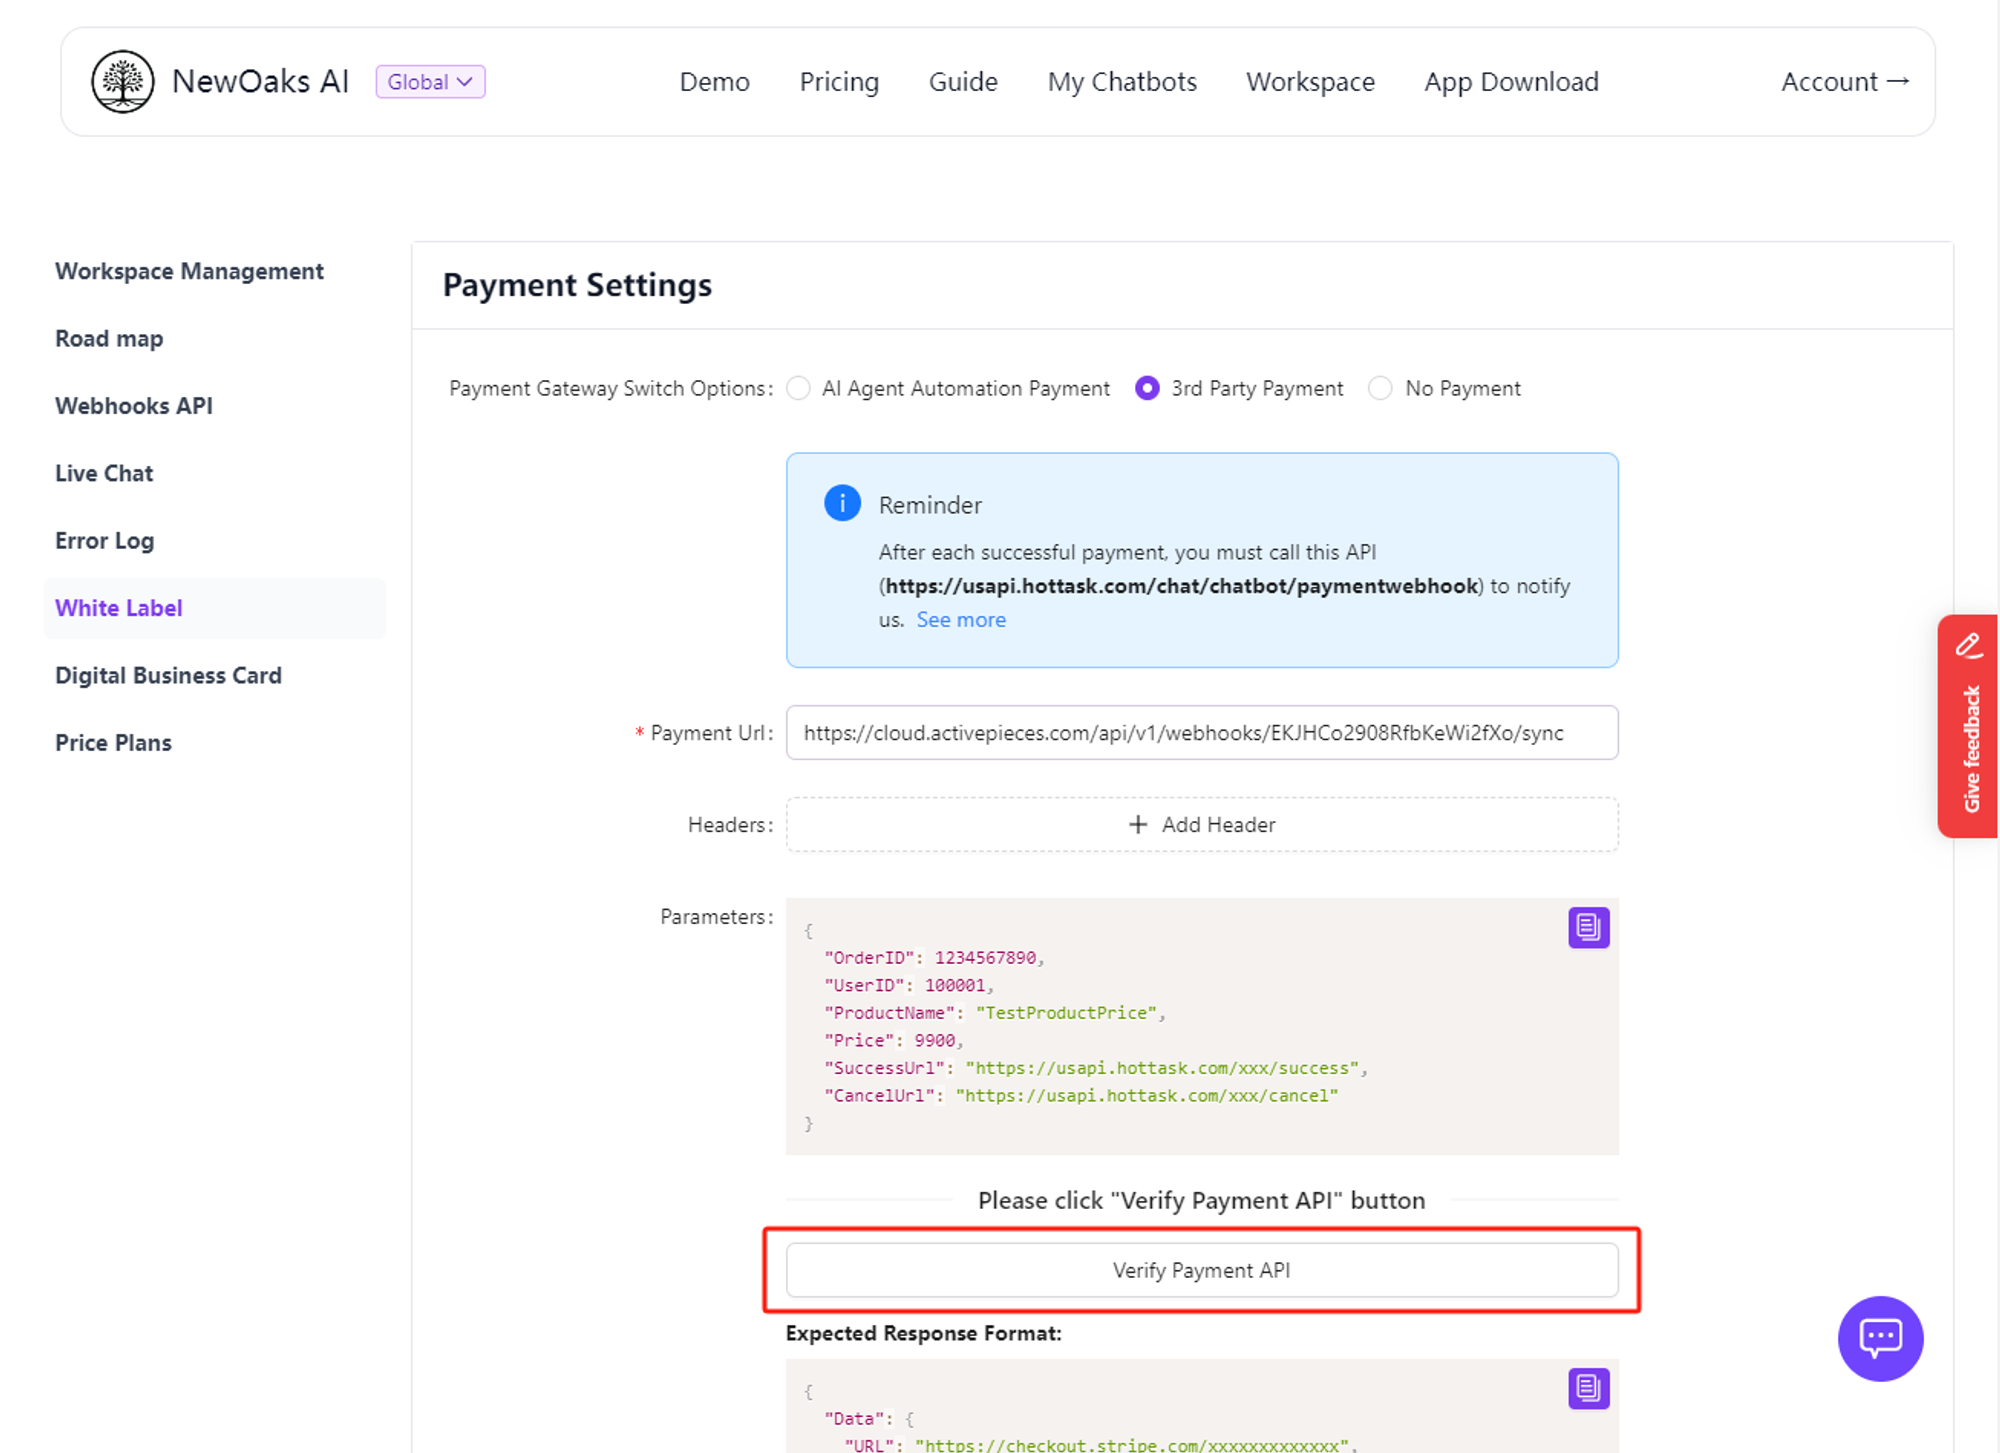Open the purple chat bubble widget

(1879, 1338)
